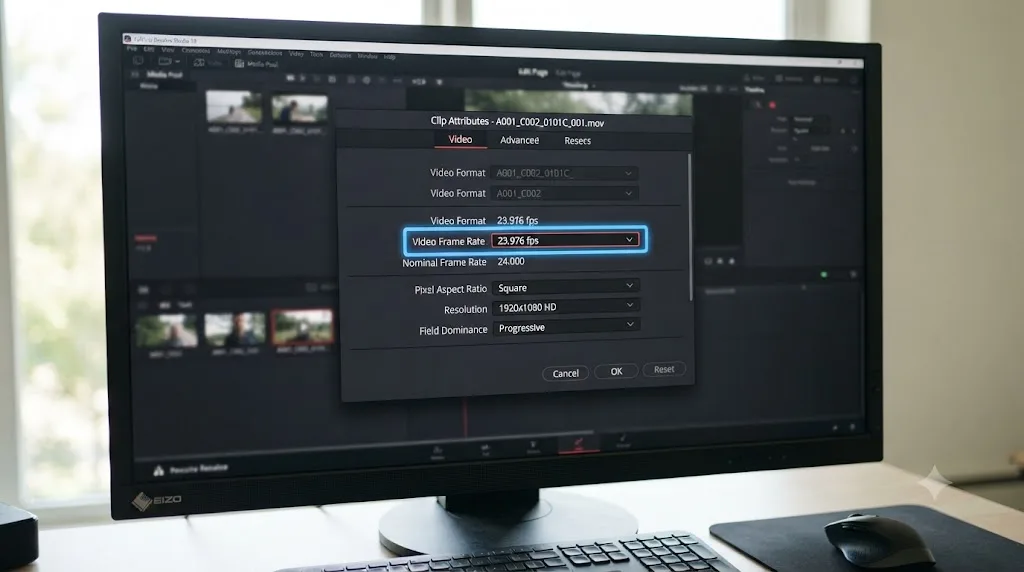
Task: Select the first clip thumbnail in the upper media pool
Action: click(x=234, y=107)
